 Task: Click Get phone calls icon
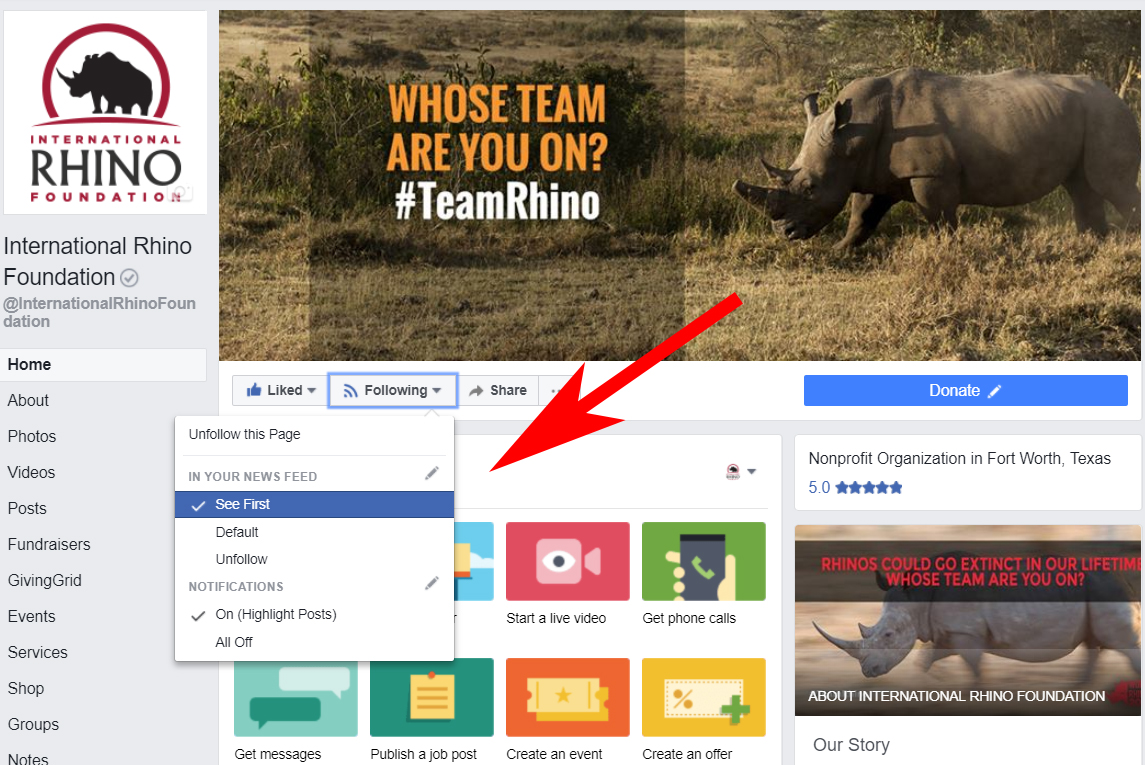(703, 561)
